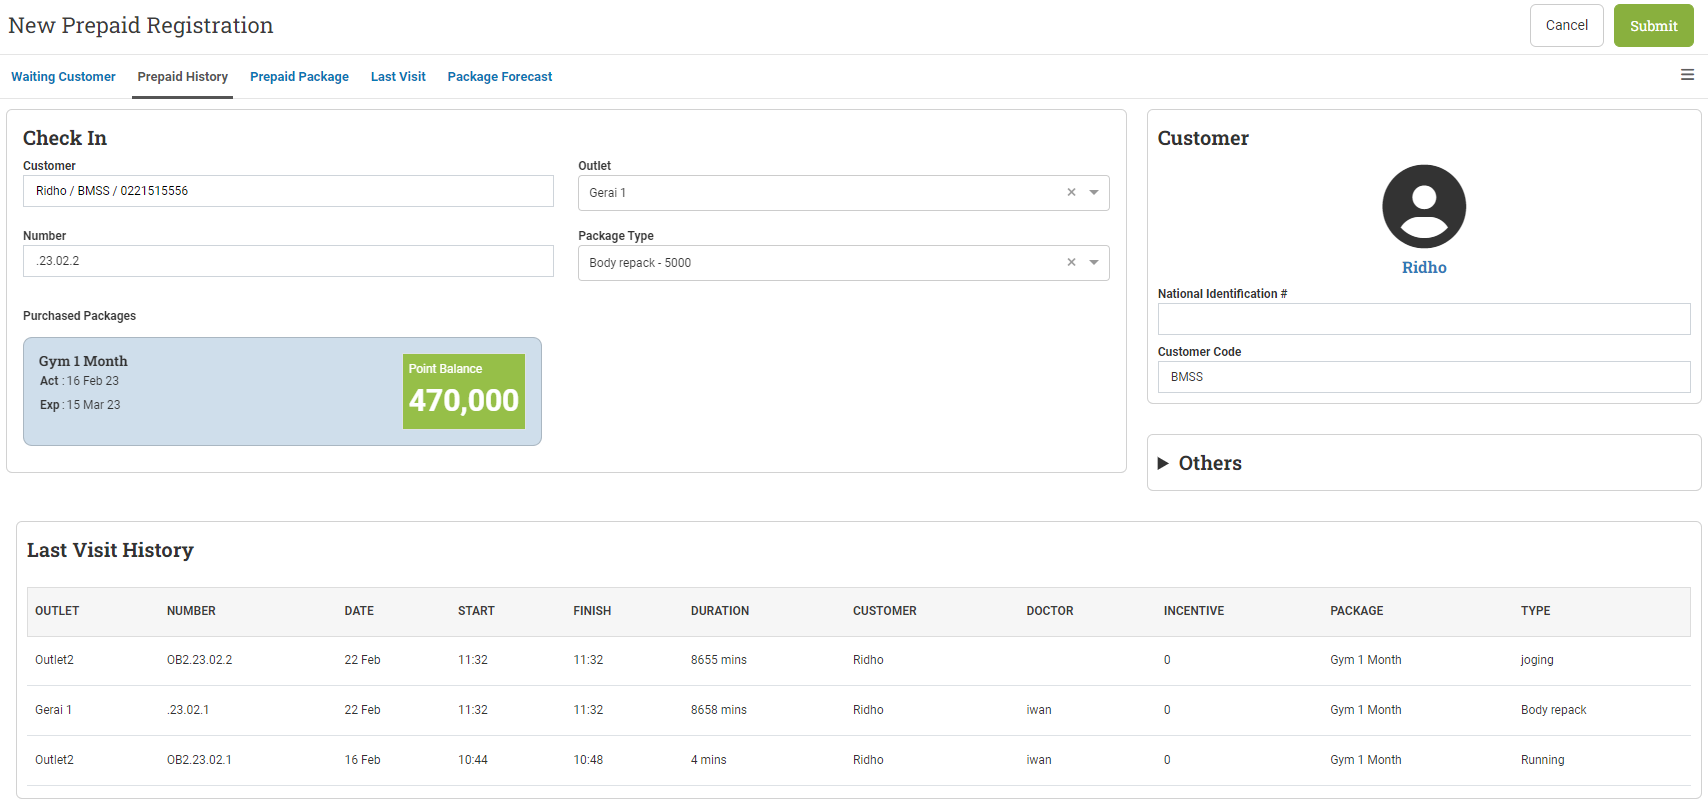Click the Gerai 1 cell in history table

pyautogui.click(x=53, y=710)
